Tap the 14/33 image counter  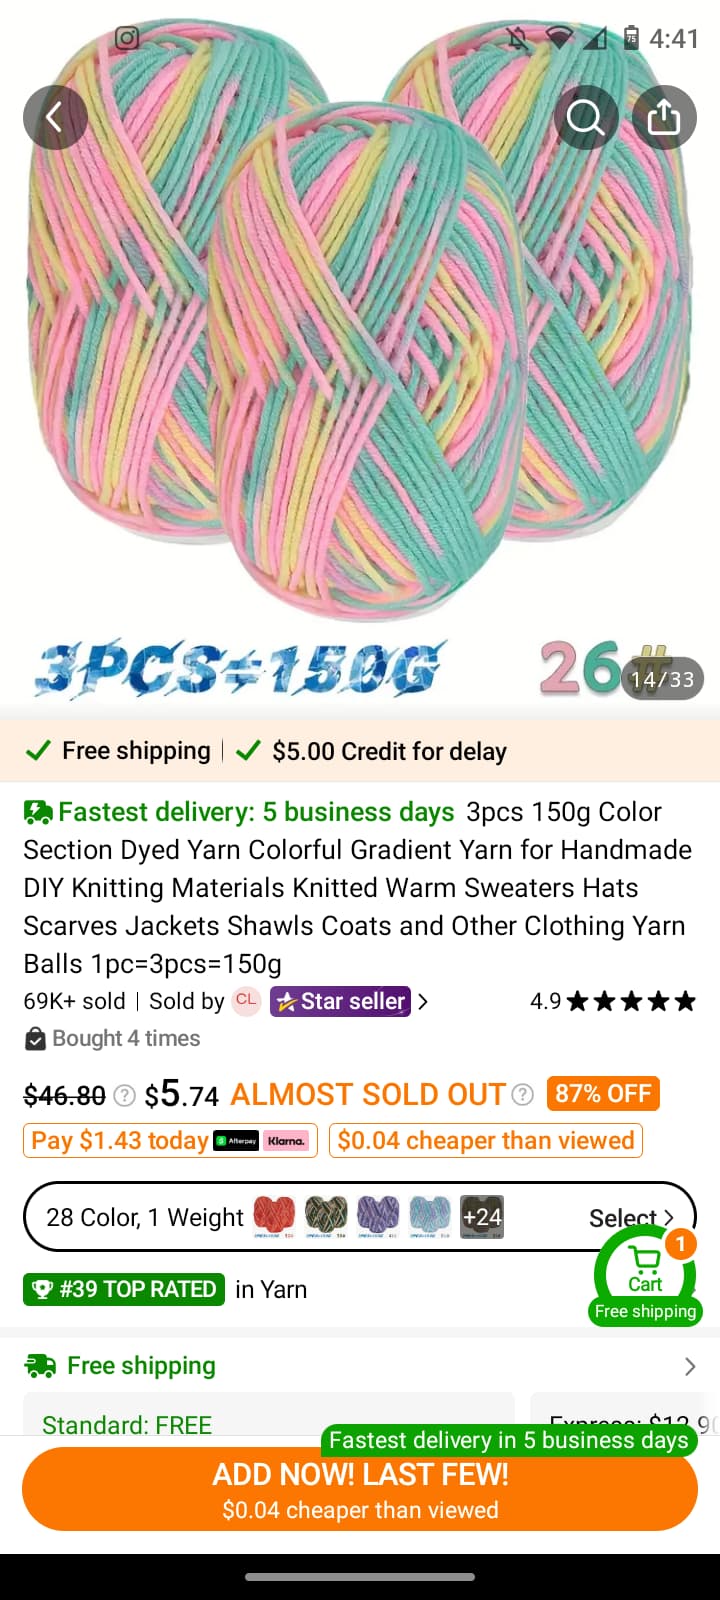tap(662, 680)
